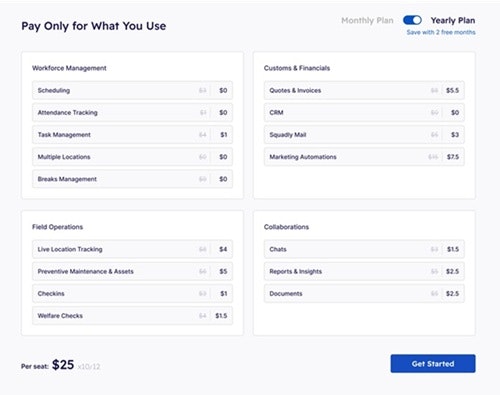The image size is (500, 395).
Task: Click the Get Started button
Action: click(x=433, y=364)
